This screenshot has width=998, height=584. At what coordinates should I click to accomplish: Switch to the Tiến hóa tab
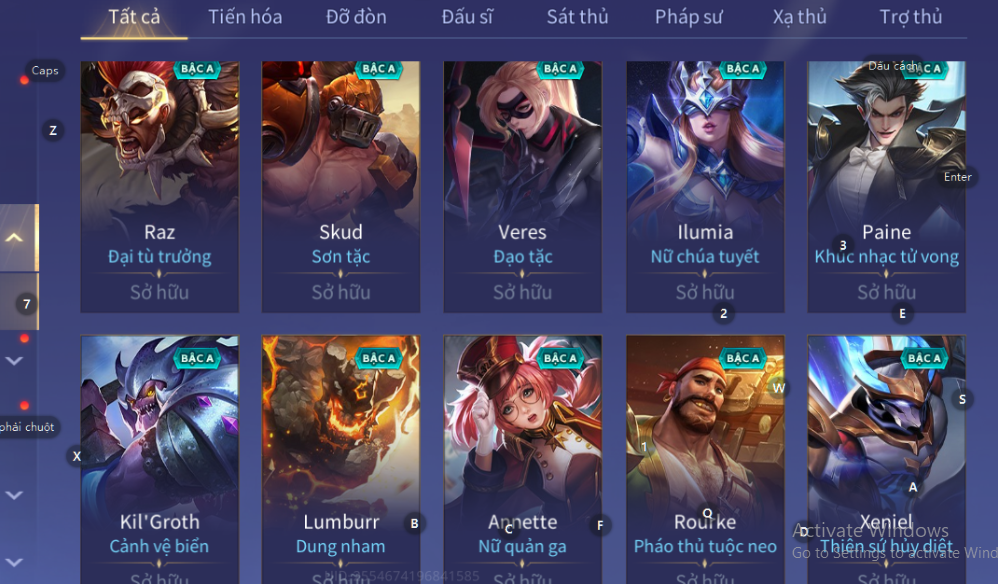point(245,17)
